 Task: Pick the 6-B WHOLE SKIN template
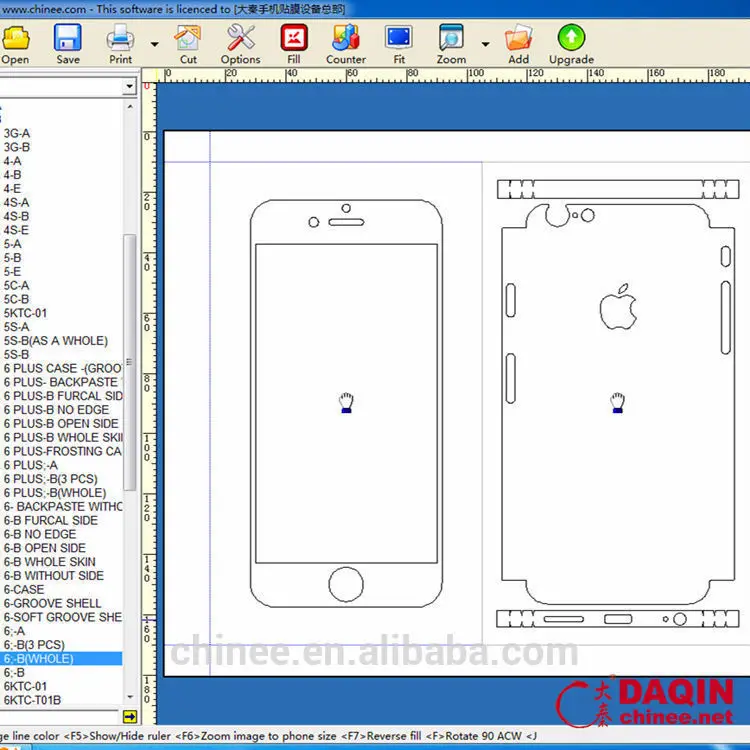(49, 562)
